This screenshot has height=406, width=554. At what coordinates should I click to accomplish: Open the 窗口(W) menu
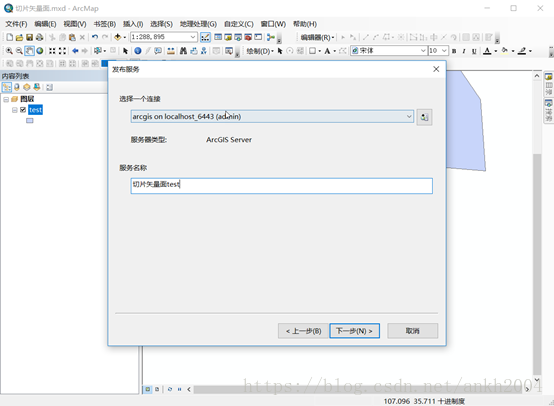coord(273,24)
